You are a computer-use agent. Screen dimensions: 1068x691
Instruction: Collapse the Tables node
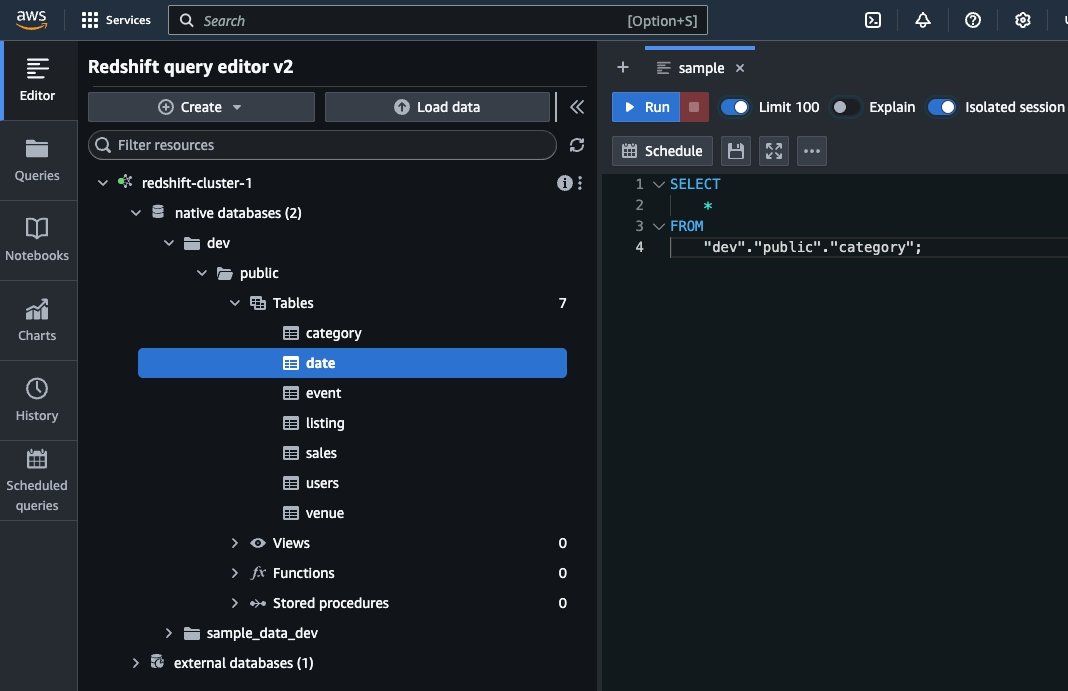click(x=234, y=302)
